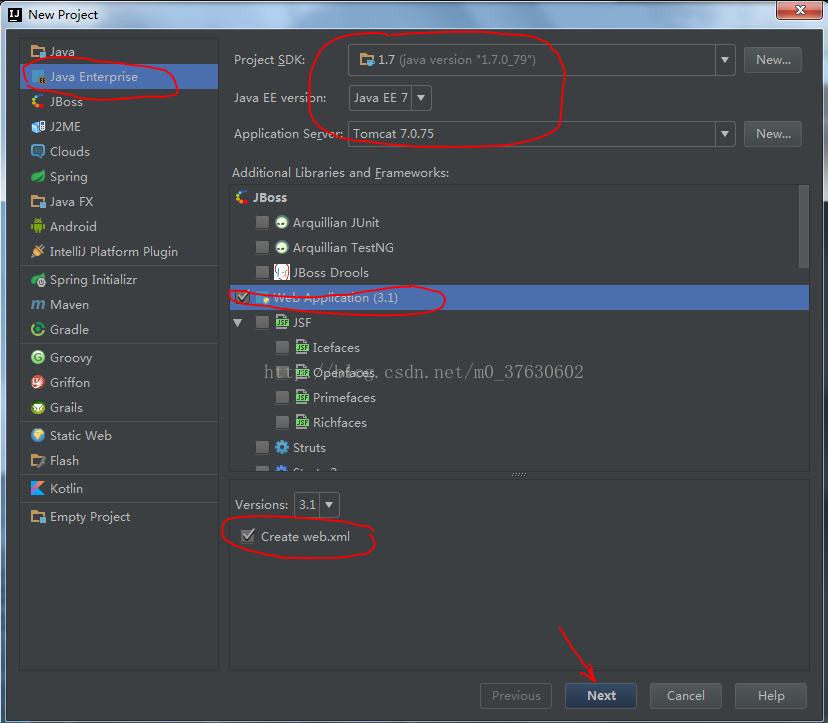Check the JSF framework checkbox
The width and height of the screenshot is (828, 723).
[262, 322]
